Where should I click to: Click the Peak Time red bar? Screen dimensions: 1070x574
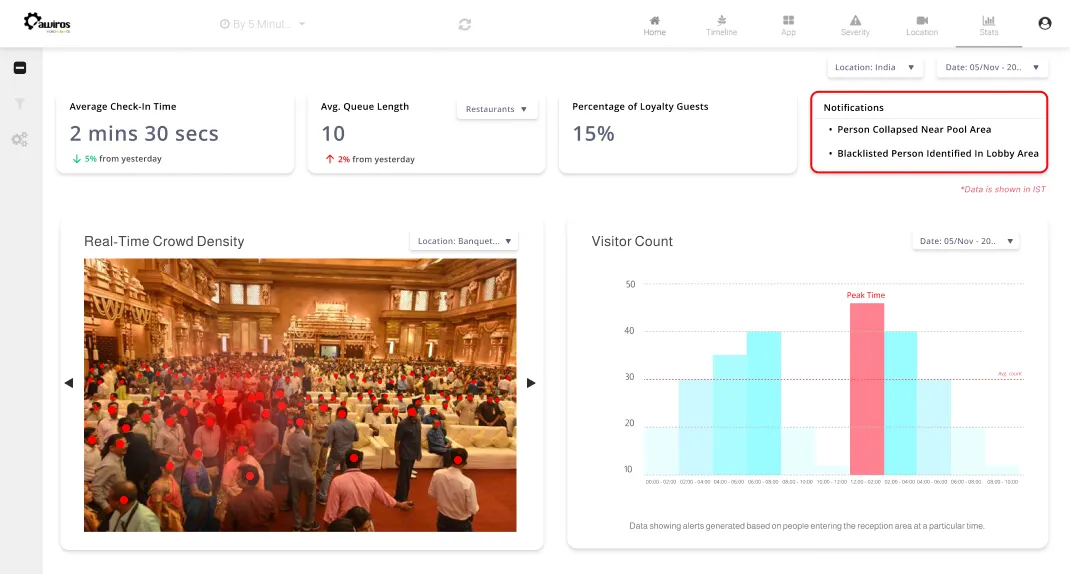coord(867,389)
